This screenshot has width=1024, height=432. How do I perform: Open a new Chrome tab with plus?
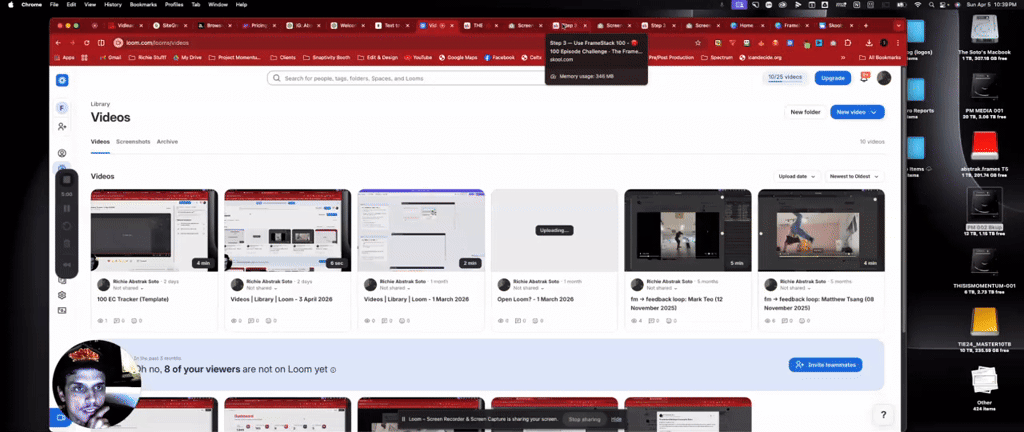tap(866, 25)
